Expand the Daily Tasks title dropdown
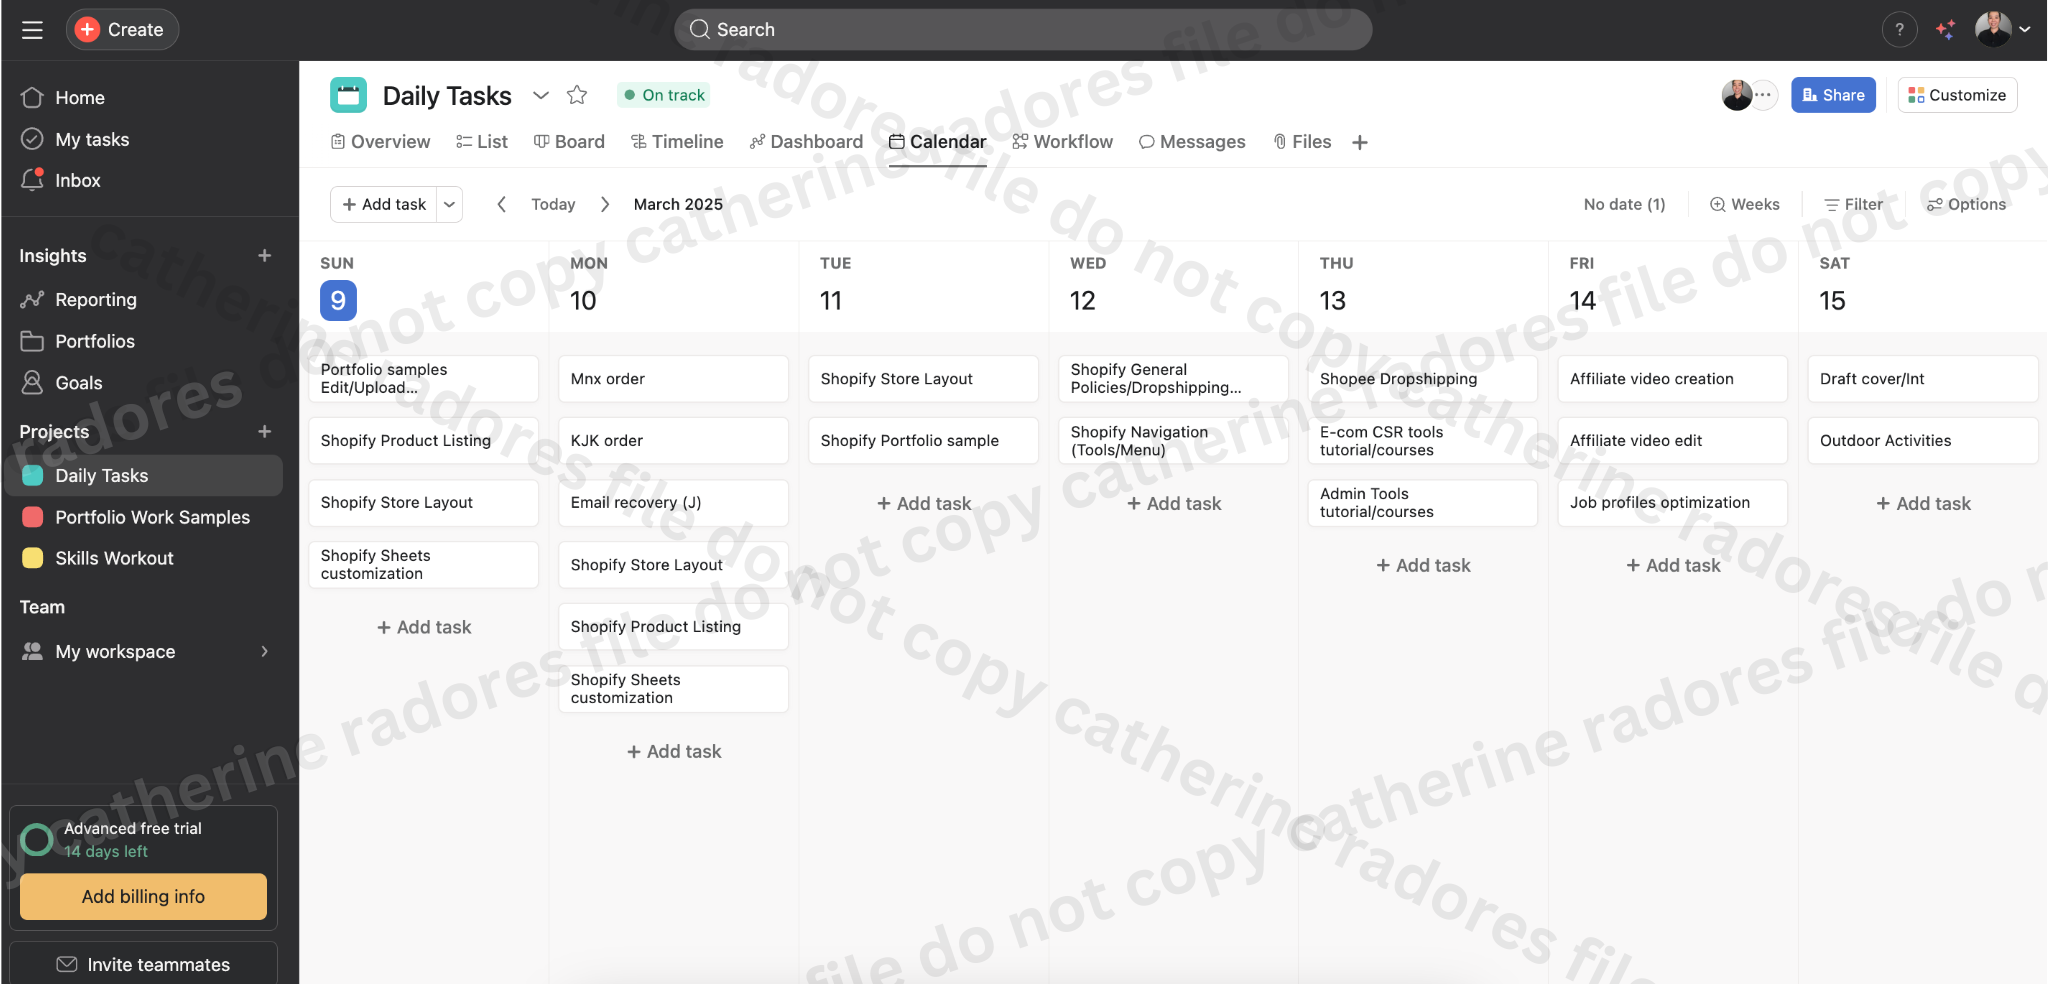Image resolution: width=2048 pixels, height=984 pixels. click(541, 95)
